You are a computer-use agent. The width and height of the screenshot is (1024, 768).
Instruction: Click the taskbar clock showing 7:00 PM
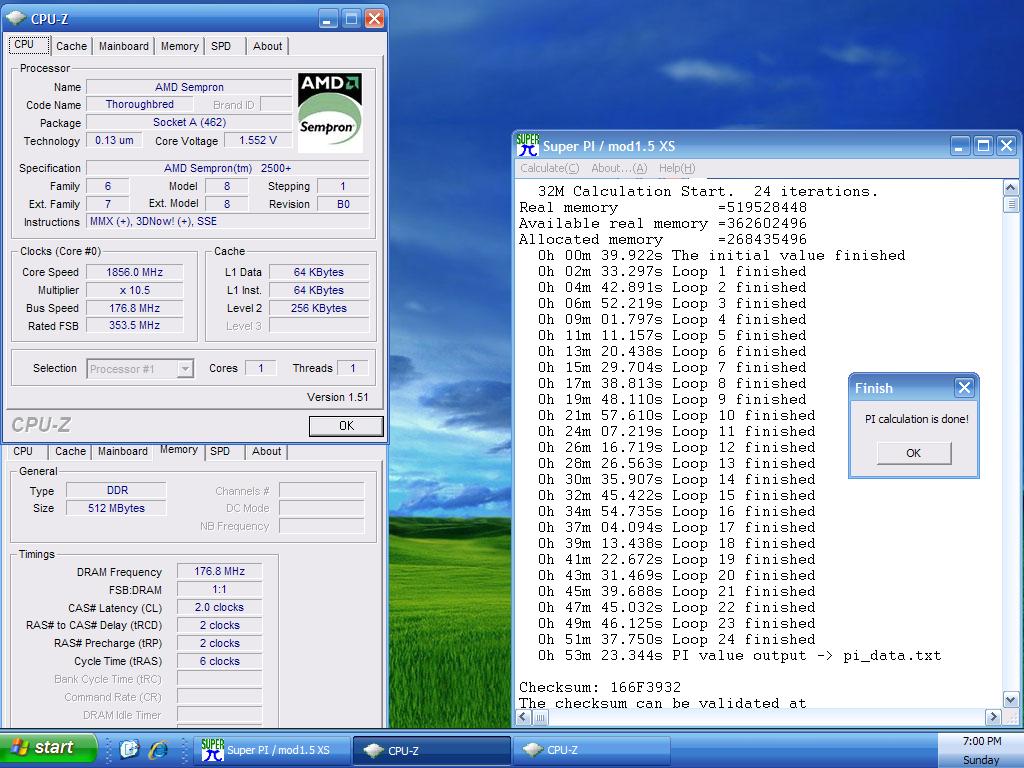coord(982,741)
